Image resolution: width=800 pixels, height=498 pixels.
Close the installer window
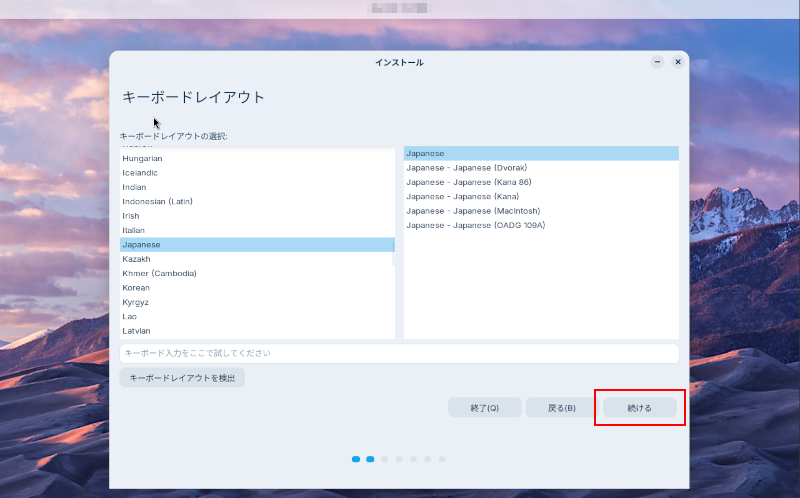677,62
